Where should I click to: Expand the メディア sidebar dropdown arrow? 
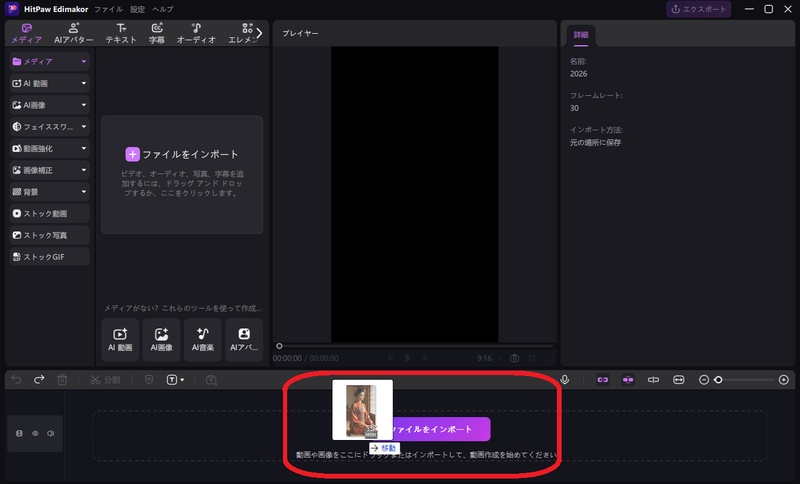click(x=84, y=62)
